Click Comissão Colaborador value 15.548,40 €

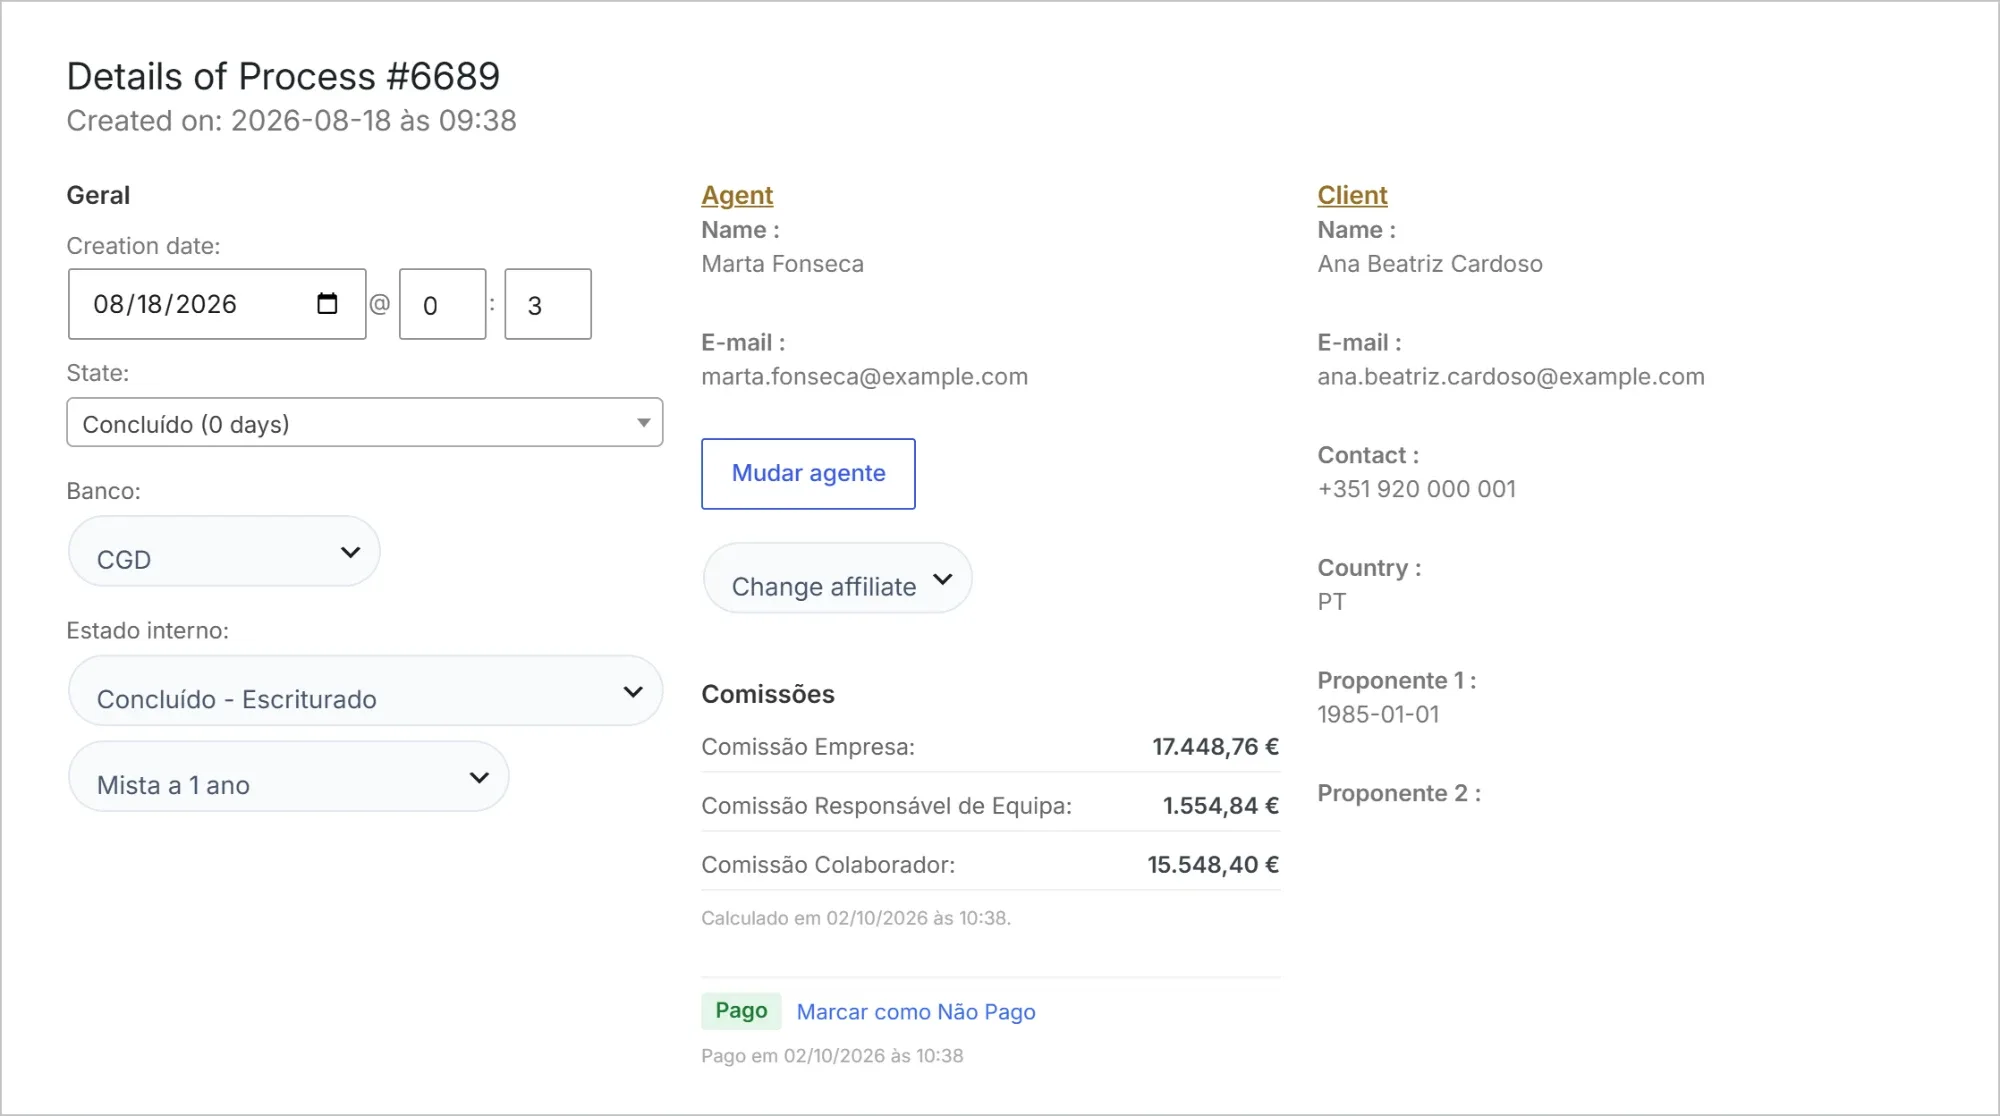pos(1213,865)
